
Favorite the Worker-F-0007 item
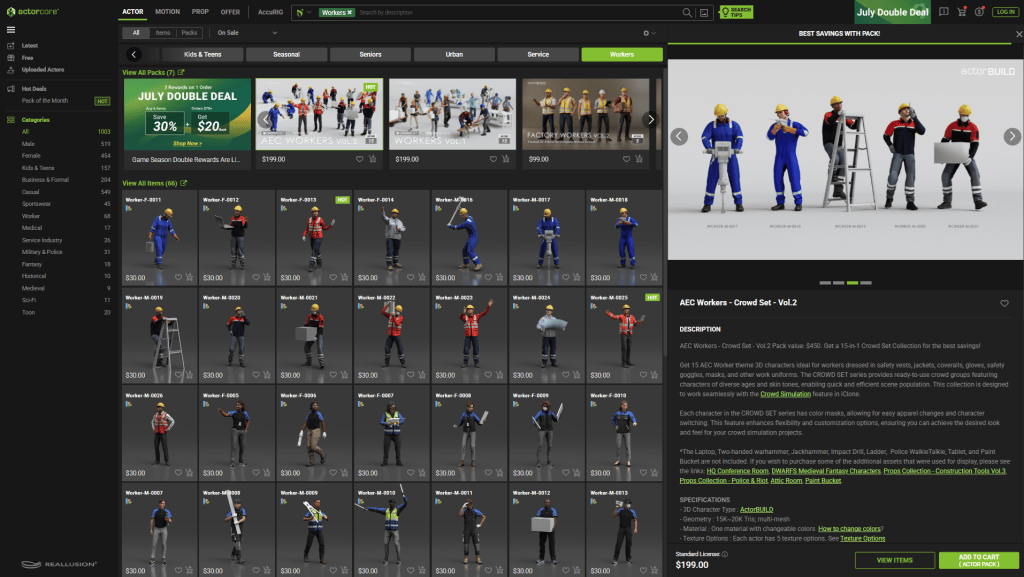click(x=411, y=473)
